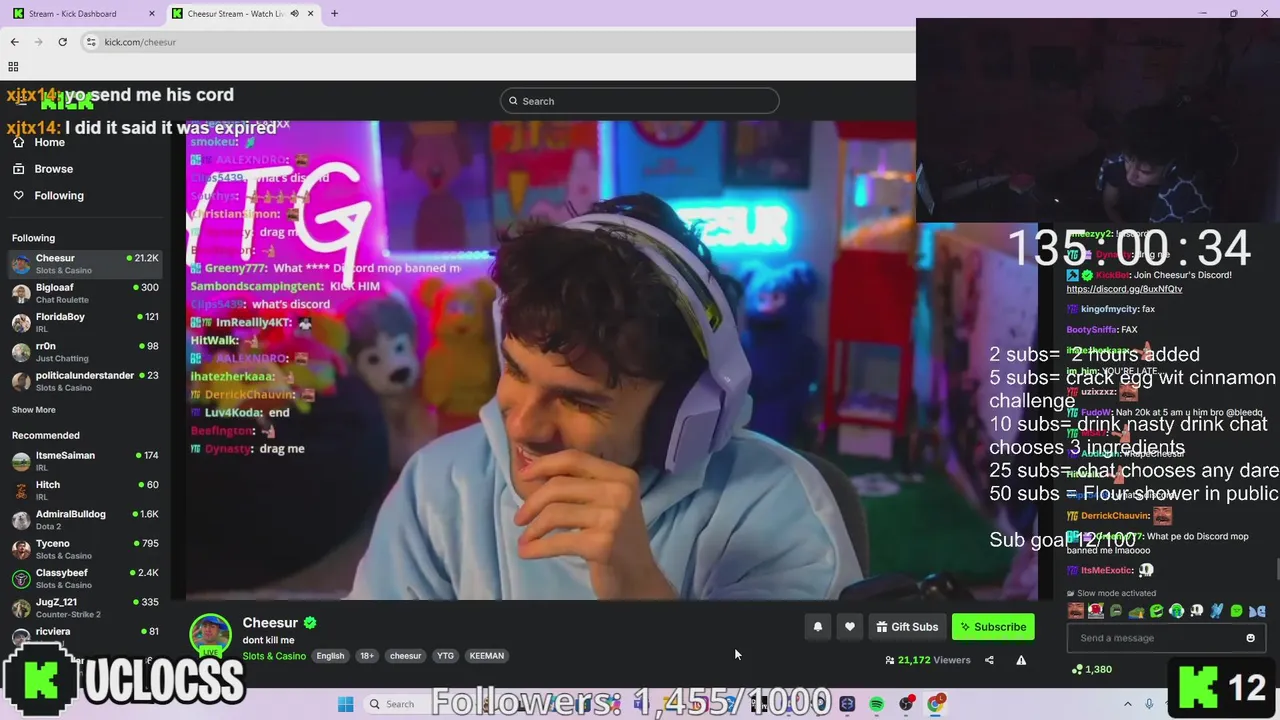Screen dimensions: 1280x720
Task: Select the Cheesur Stream tab
Action: pos(243,14)
